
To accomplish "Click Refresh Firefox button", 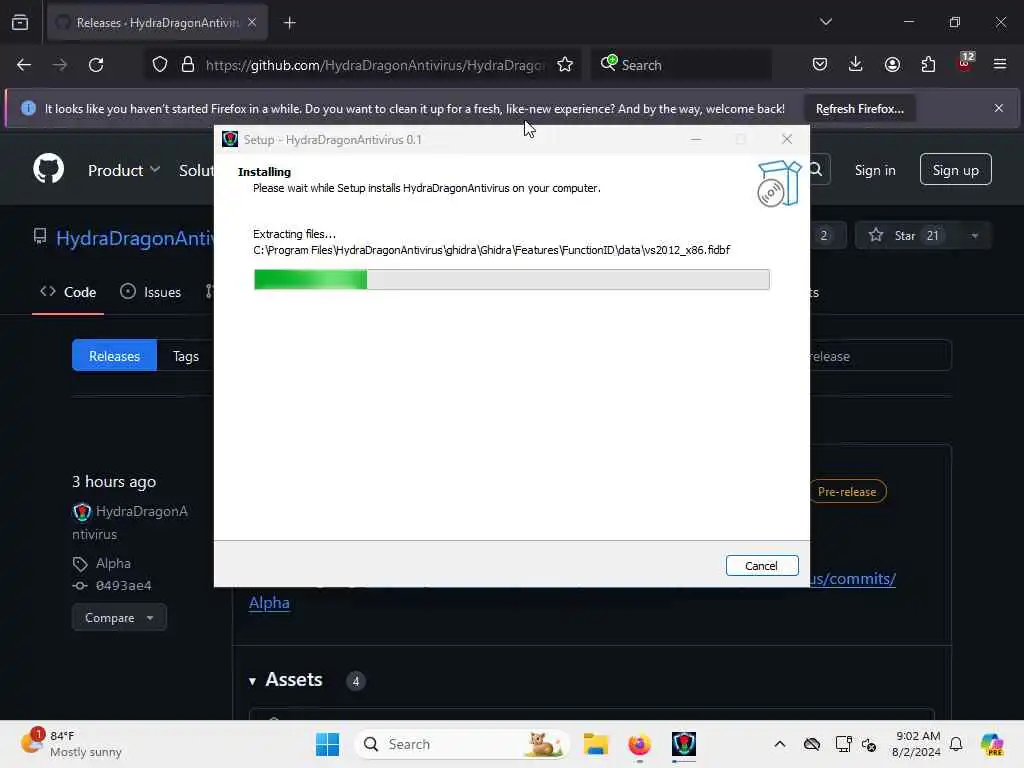I will click(x=859, y=109).
